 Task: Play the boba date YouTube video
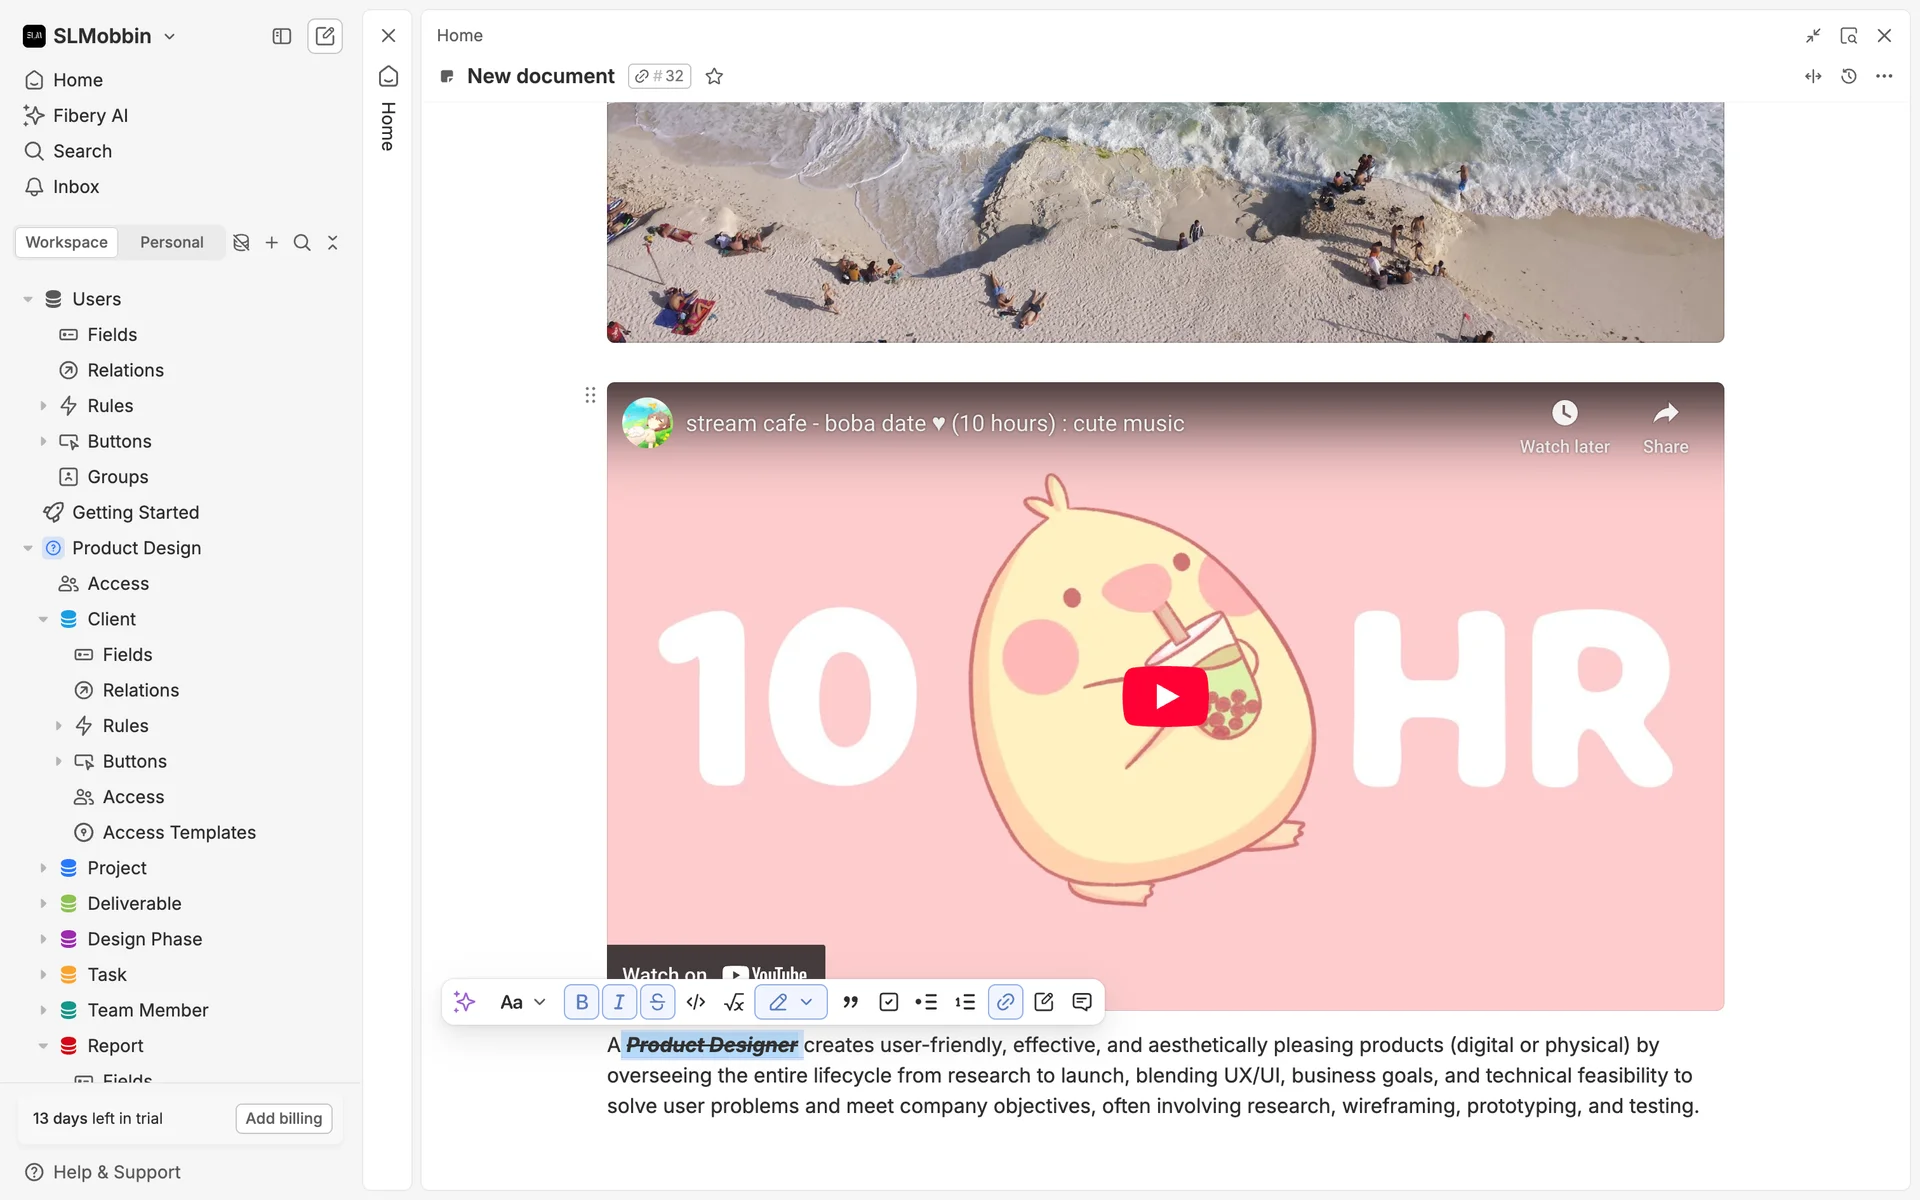click(1165, 696)
